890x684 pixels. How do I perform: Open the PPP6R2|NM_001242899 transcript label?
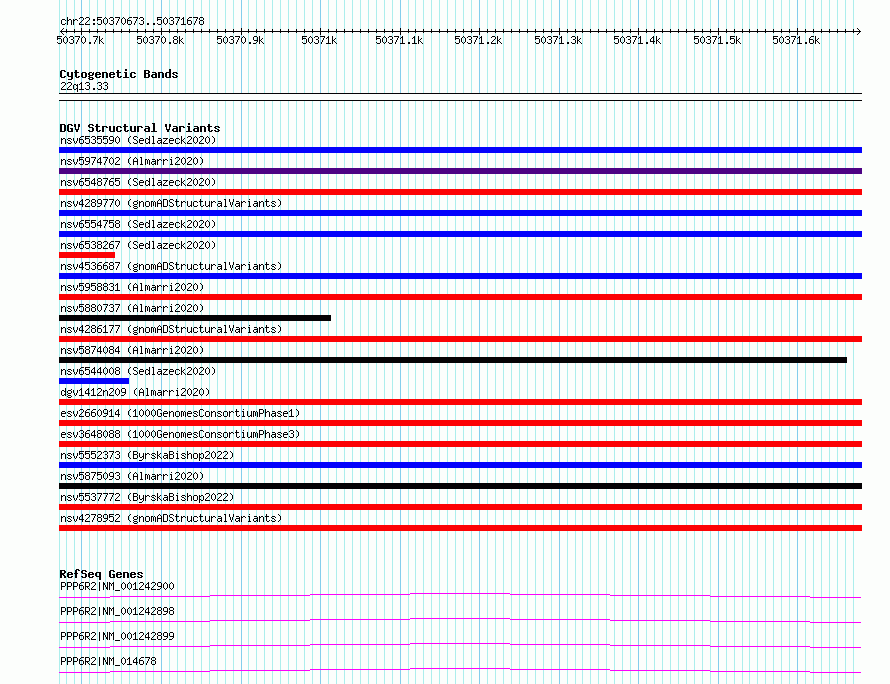point(117,636)
